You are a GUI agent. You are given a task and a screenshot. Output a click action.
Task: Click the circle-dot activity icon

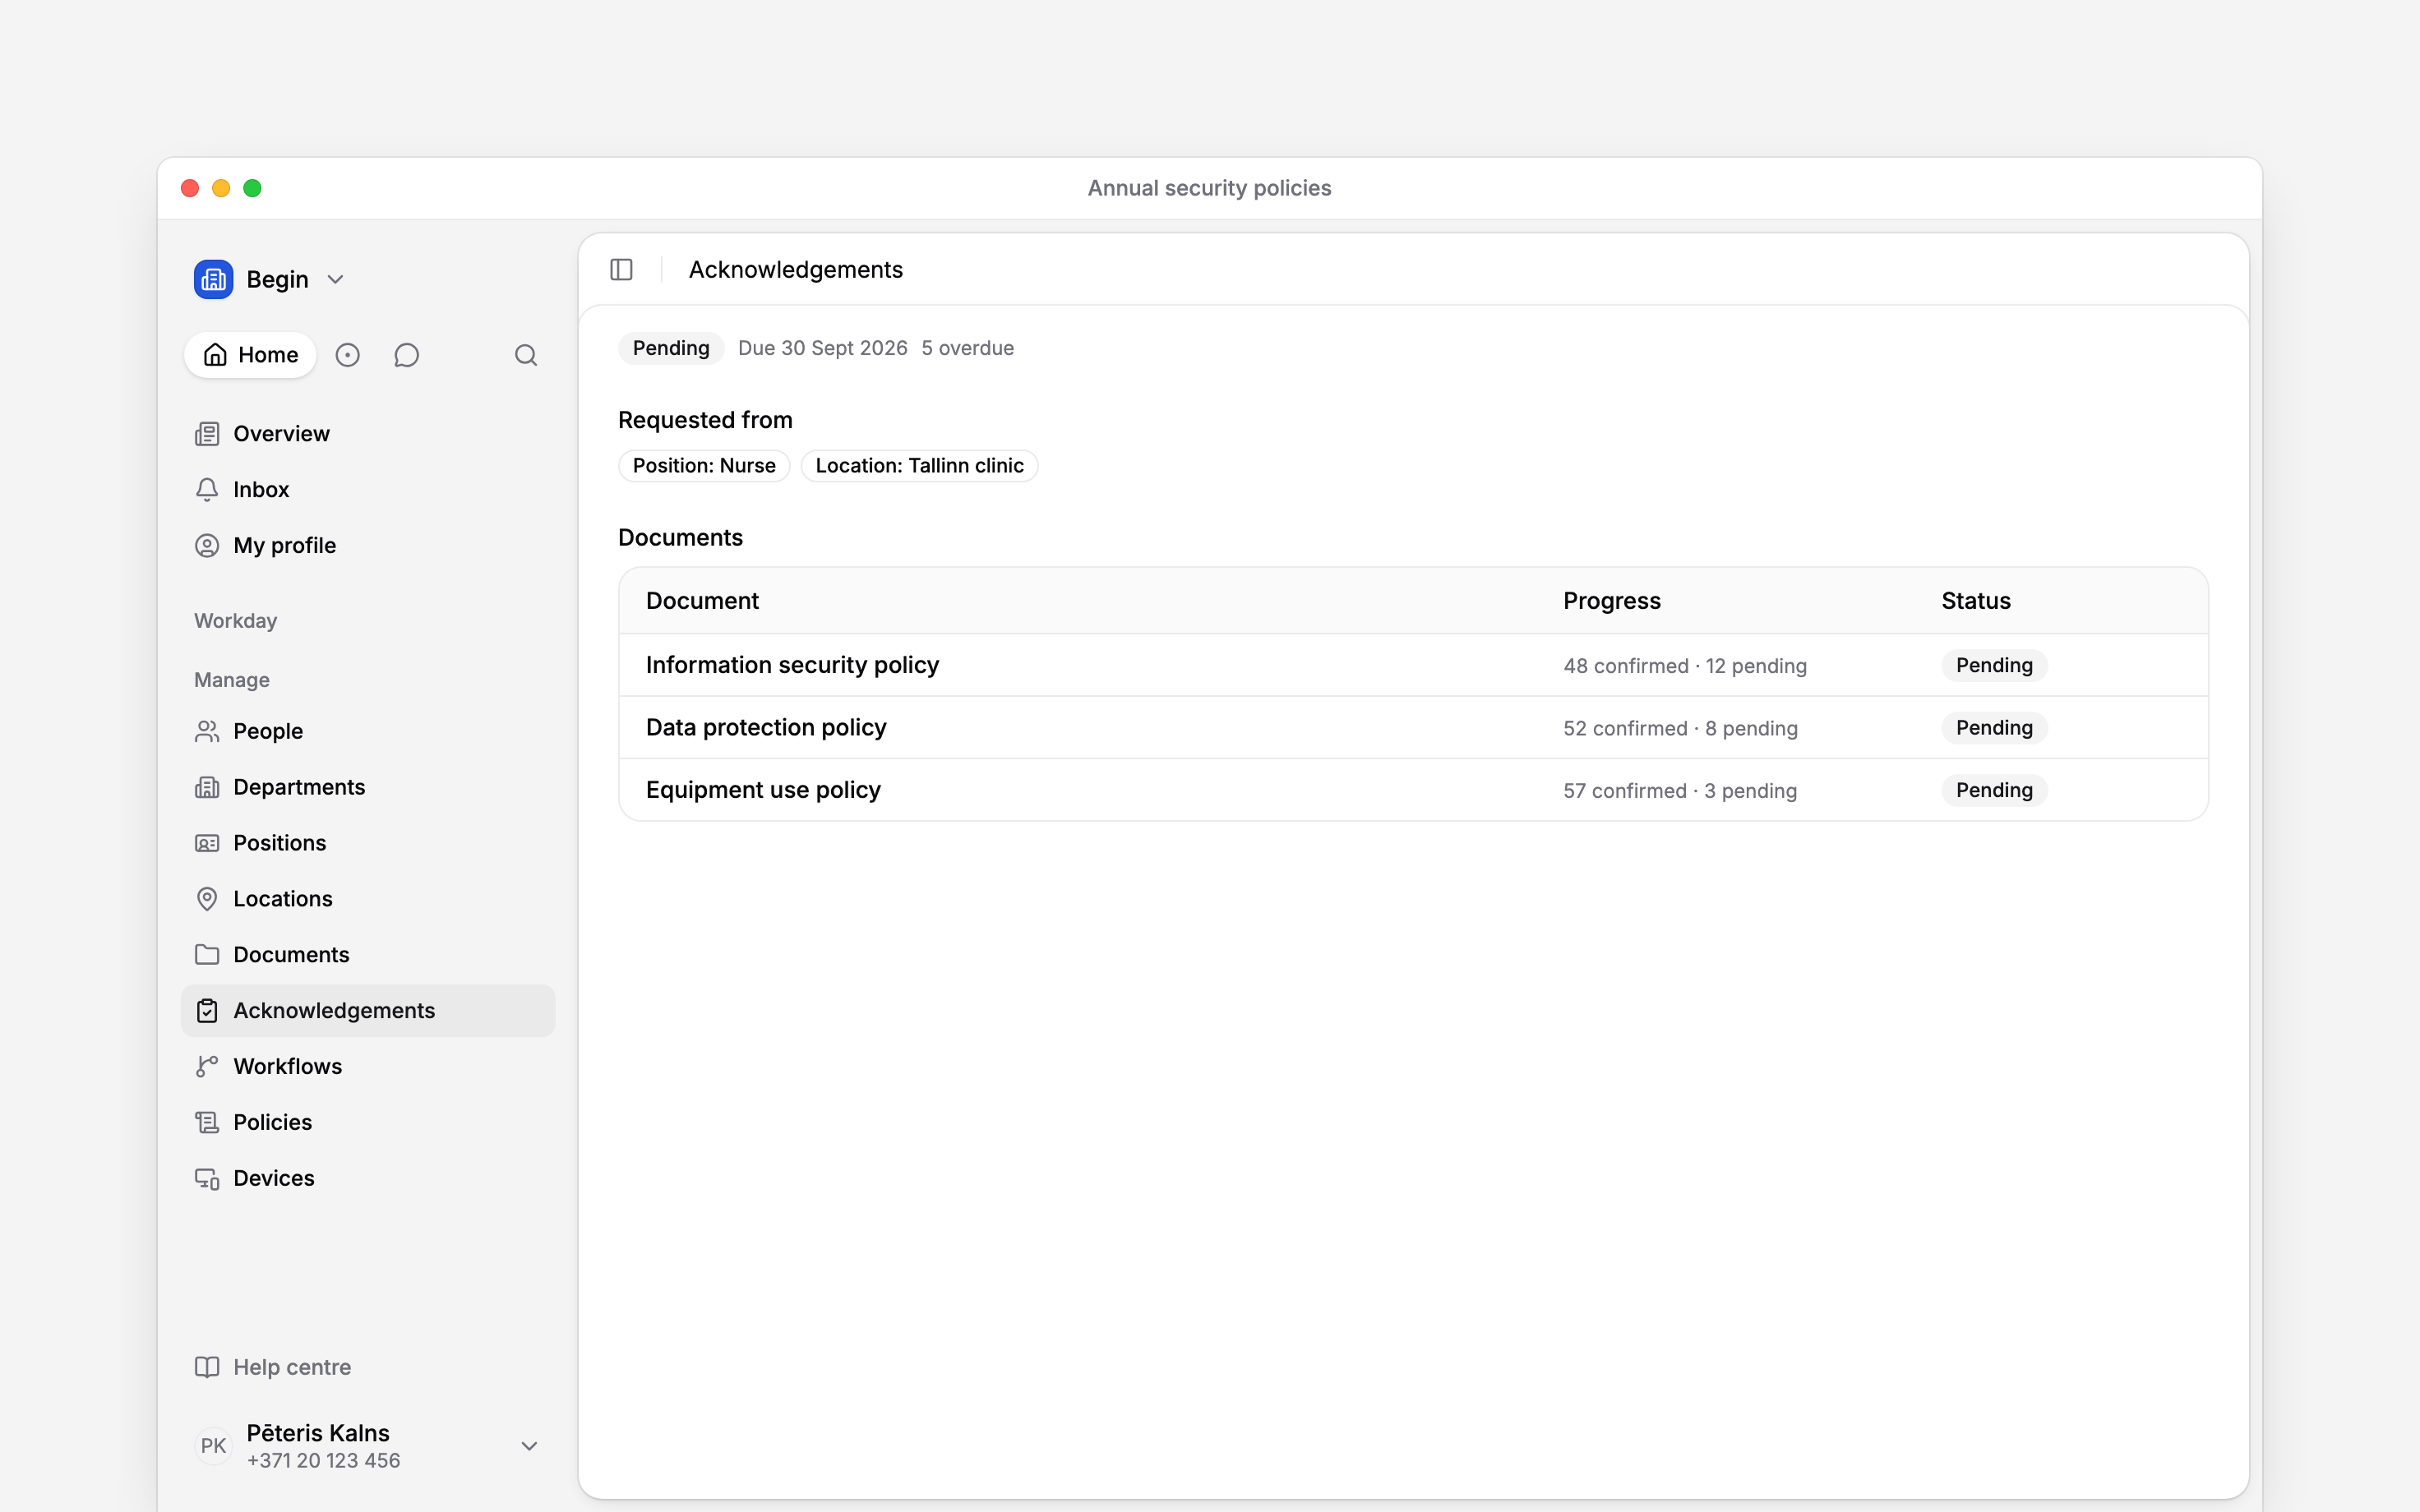coord(347,355)
